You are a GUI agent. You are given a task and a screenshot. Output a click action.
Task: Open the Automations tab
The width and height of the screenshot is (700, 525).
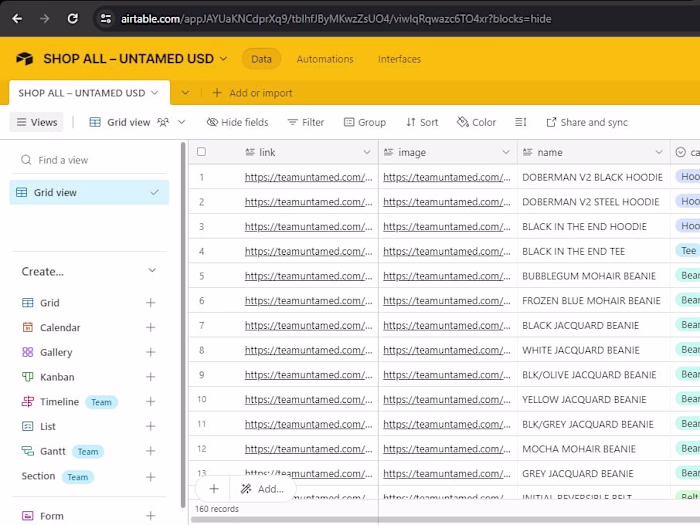point(325,59)
